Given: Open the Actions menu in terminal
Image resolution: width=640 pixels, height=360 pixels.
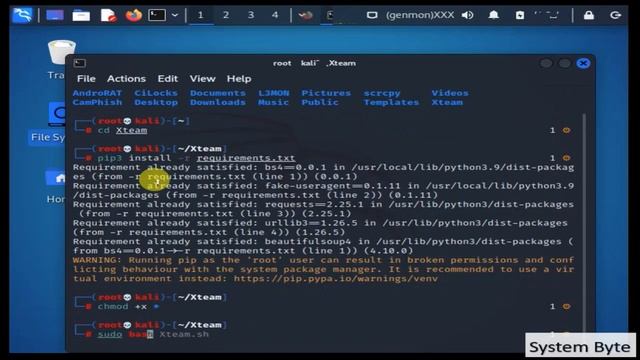Looking at the screenshot, I should pyautogui.click(x=126, y=78).
